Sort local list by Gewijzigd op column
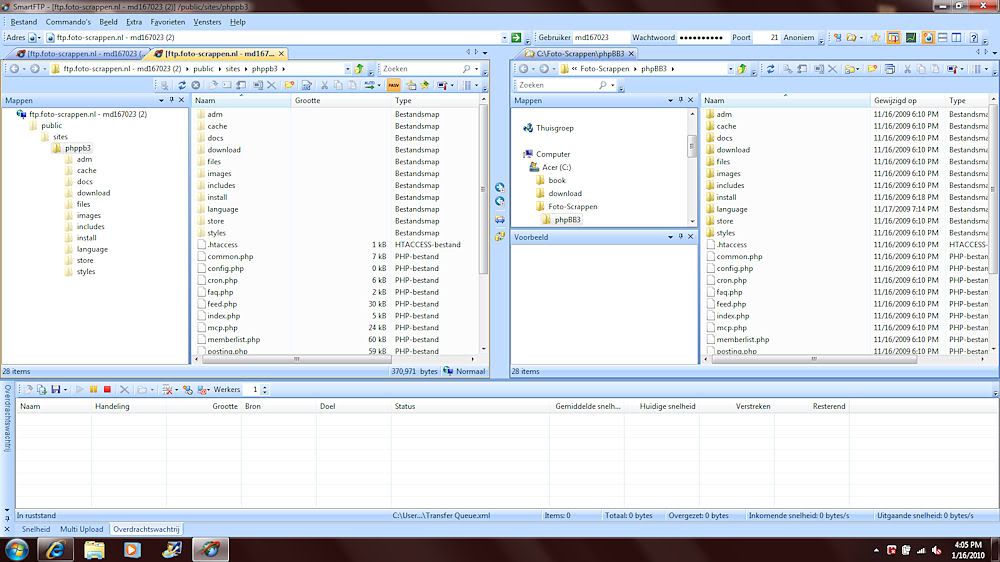This screenshot has height=562, width=1000. coord(907,100)
